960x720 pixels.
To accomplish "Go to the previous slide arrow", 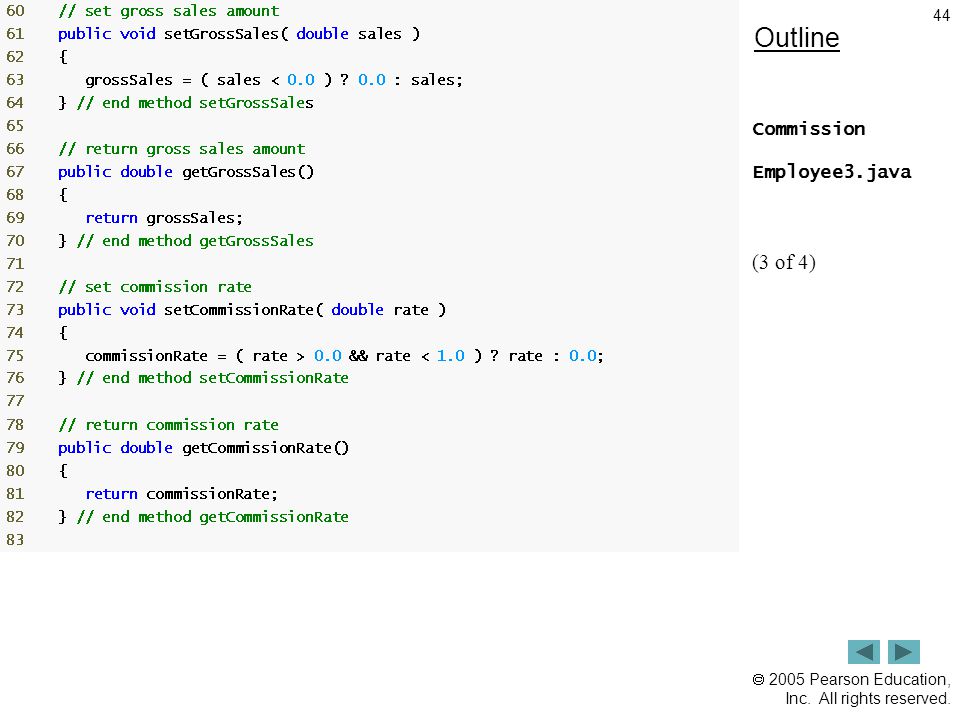I will pos(863,652).
